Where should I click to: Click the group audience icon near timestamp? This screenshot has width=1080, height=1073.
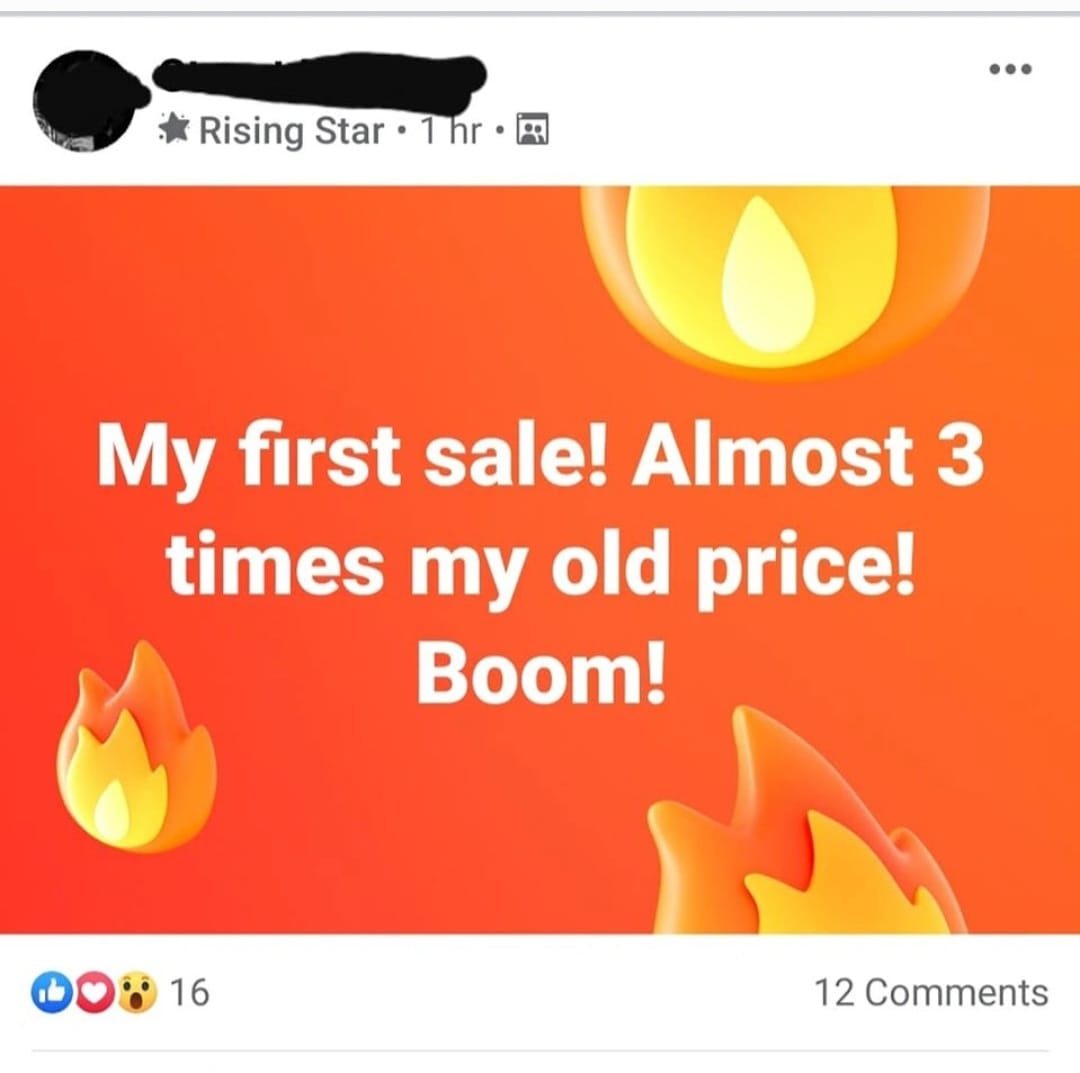coord(532,129)
